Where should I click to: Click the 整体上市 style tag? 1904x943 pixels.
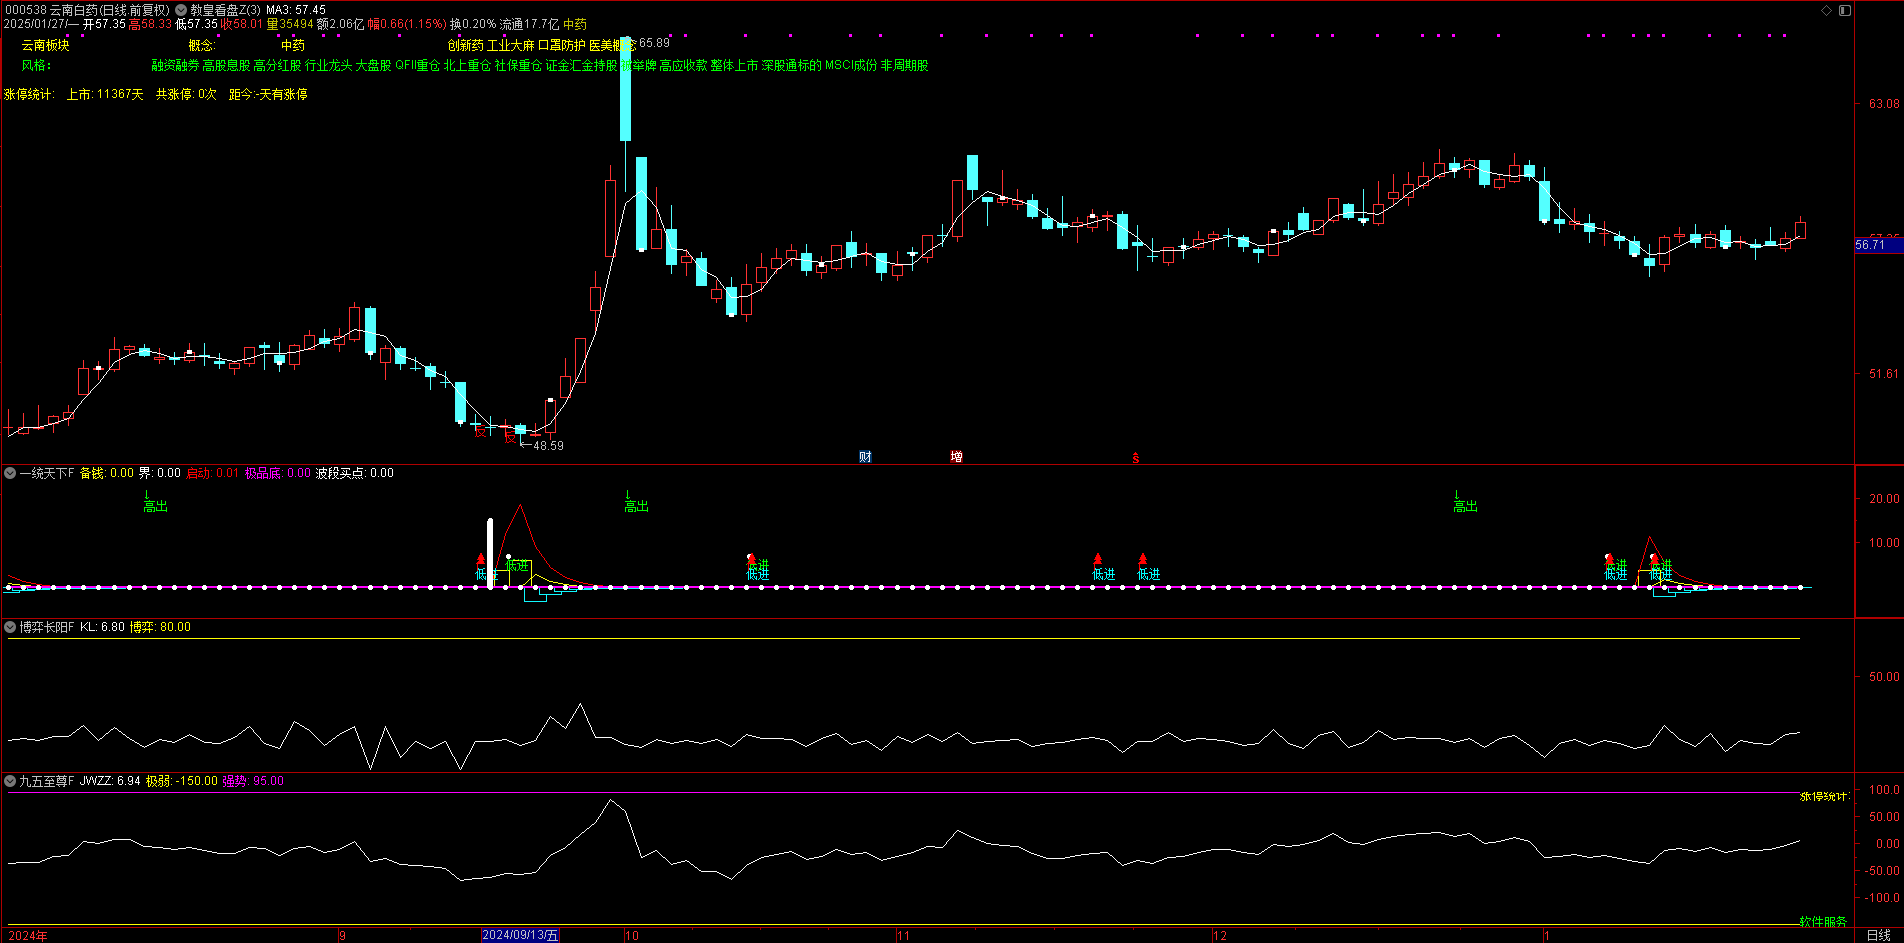tap(734, 65)
